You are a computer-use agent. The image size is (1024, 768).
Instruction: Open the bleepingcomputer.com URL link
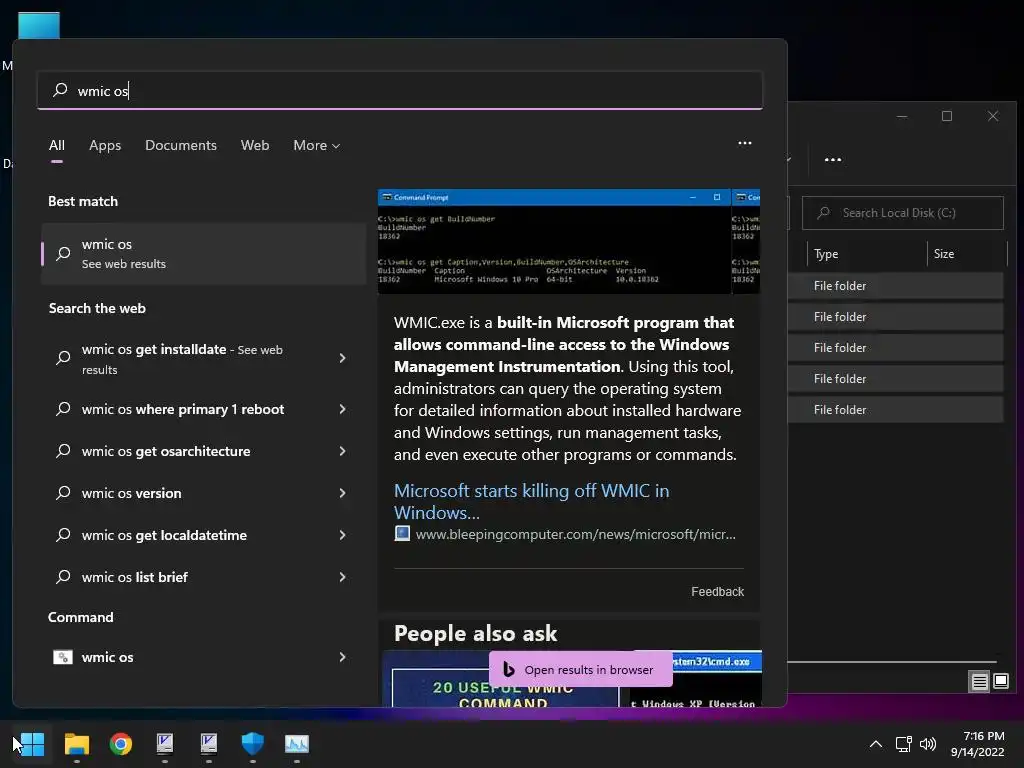pyautogui.click(x=575, y=534)
